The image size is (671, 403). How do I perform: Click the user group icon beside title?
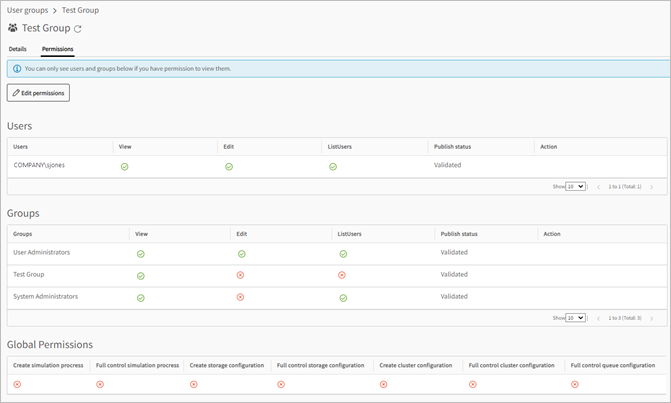pyautogui.click(x=13, y=28)
